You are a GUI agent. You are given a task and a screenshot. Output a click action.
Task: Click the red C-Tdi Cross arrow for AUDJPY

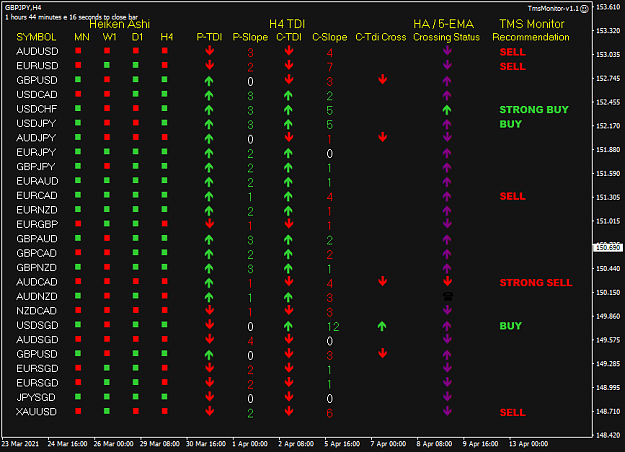[383, 138]
